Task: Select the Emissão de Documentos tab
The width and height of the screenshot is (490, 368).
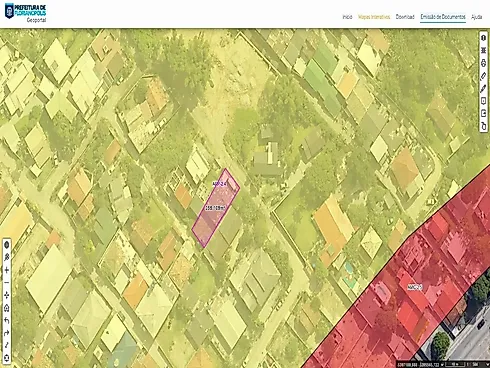Action: [443, 17]
